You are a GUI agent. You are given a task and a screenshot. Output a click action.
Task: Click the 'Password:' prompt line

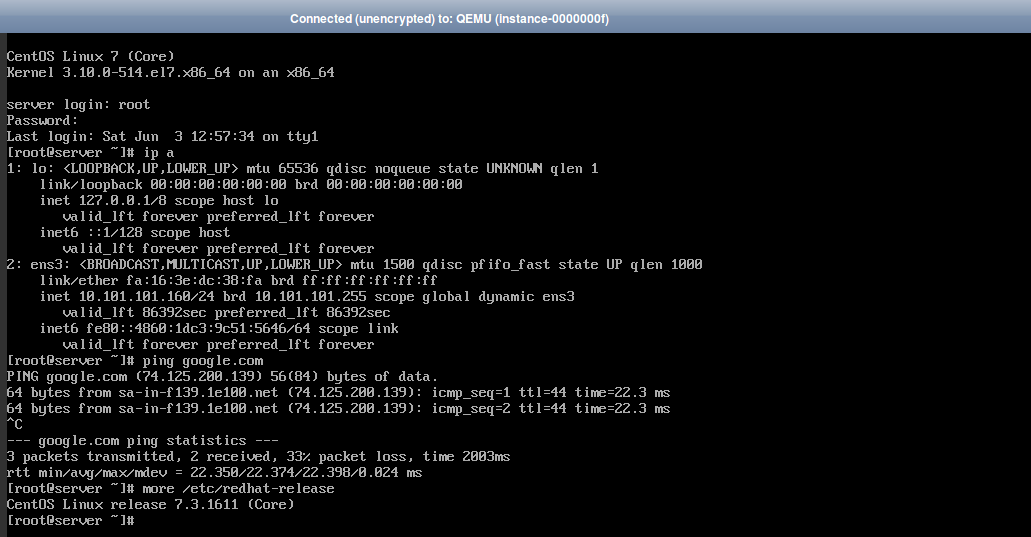42,120
